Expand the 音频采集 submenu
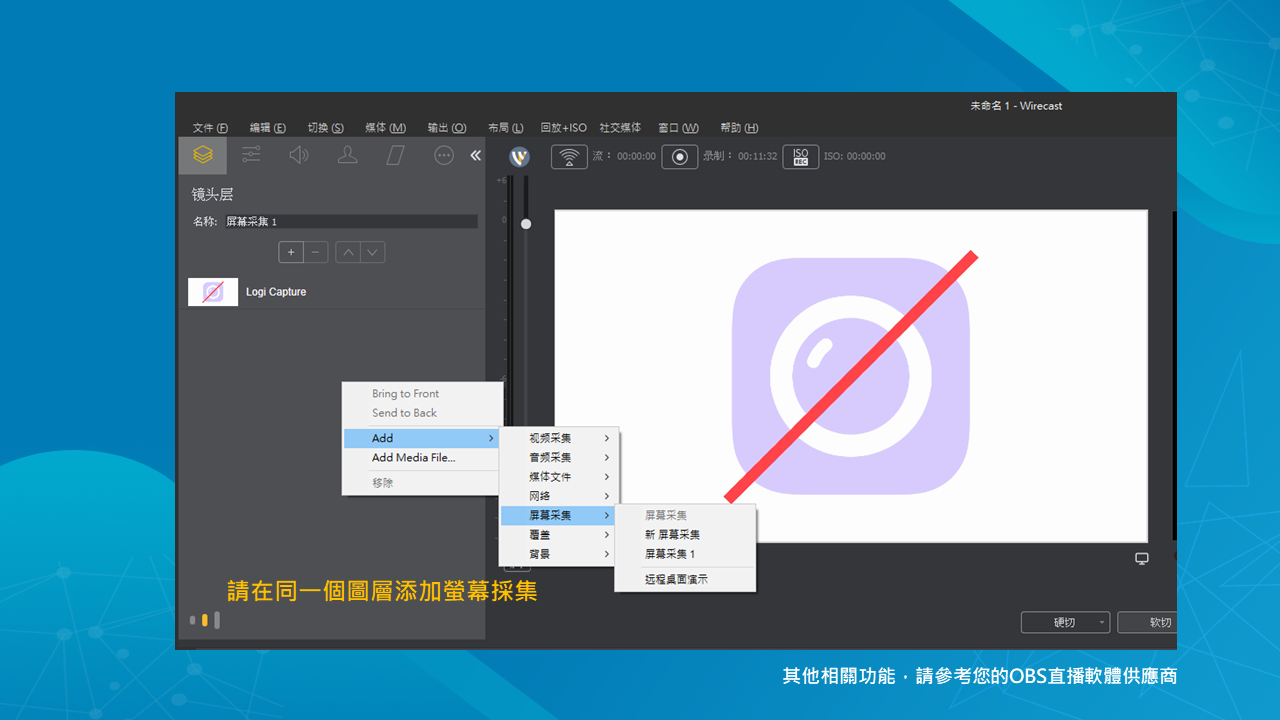 click(x=559, y=457)
